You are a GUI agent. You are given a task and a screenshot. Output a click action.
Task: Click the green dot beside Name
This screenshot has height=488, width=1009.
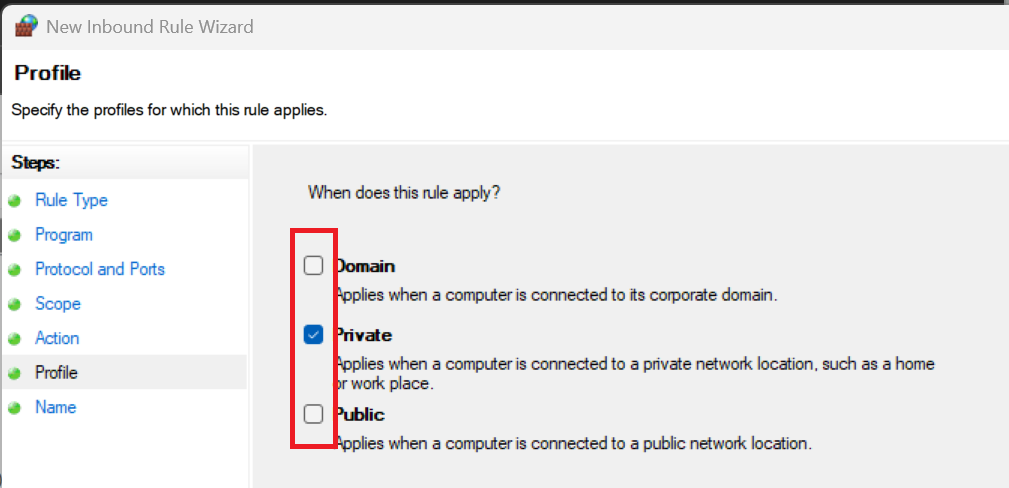(x=14, y=408)
